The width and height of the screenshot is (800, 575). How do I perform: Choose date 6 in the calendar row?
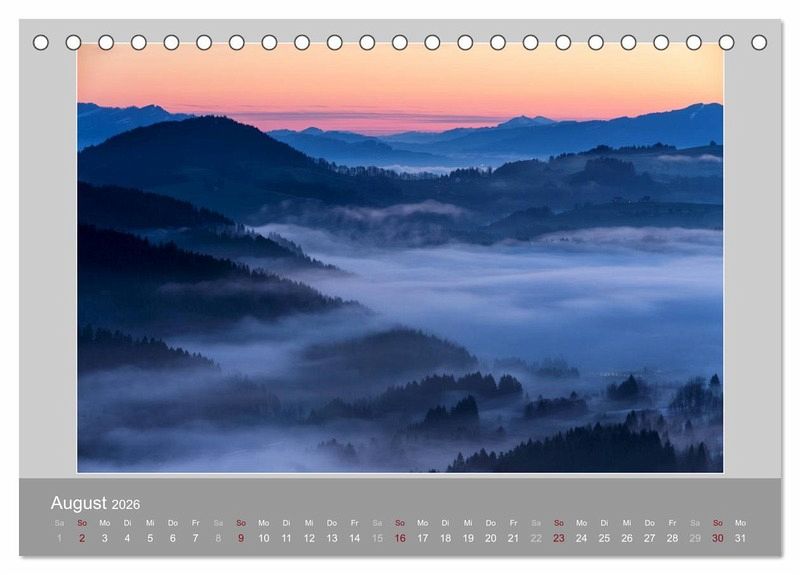point(173,538)
